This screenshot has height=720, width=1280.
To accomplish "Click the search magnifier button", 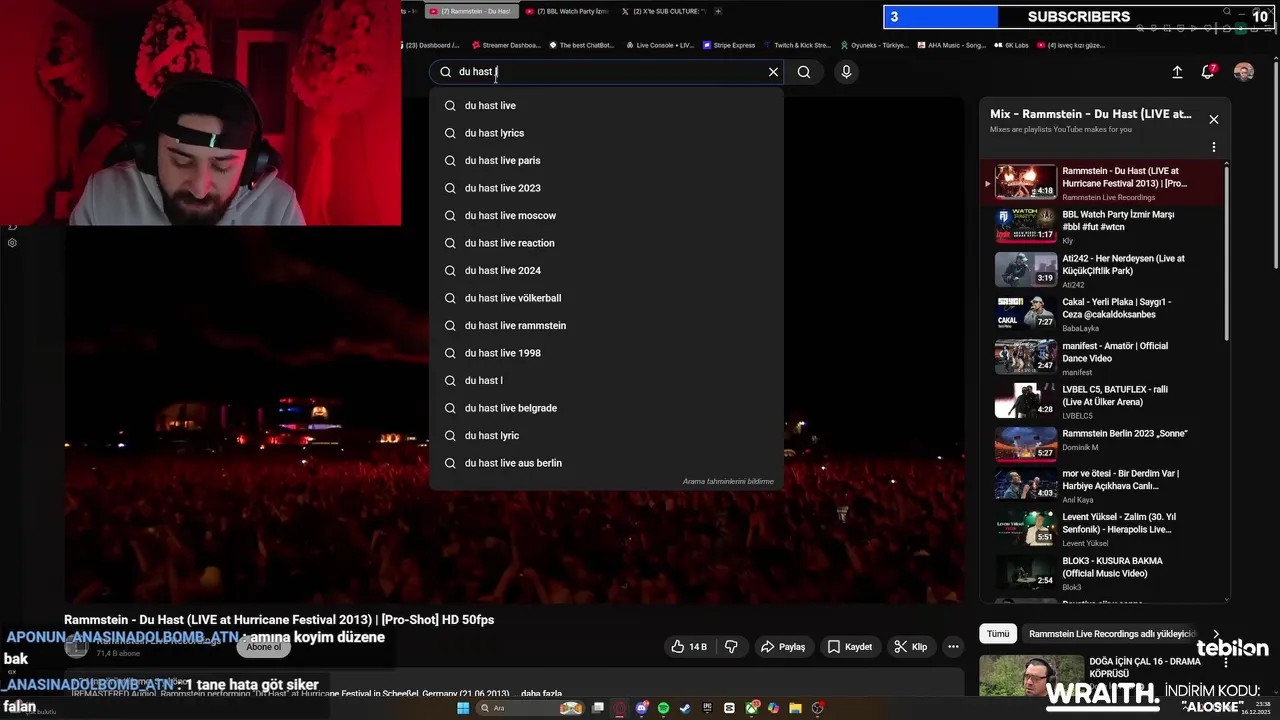I will pos(804,72).
